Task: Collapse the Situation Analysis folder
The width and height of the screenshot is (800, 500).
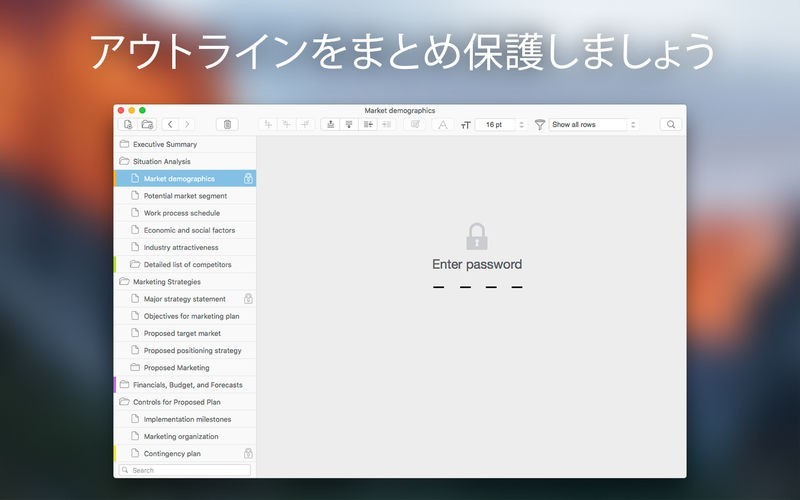Action: point(124,161)
